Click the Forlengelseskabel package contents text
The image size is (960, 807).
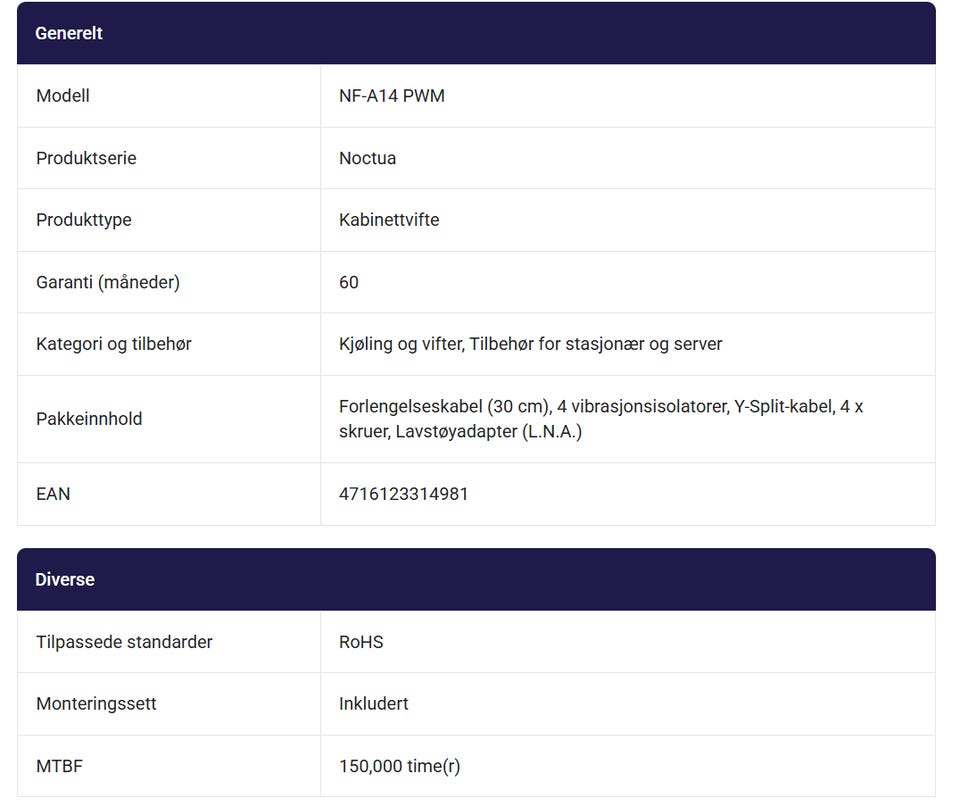coord(601,419)
